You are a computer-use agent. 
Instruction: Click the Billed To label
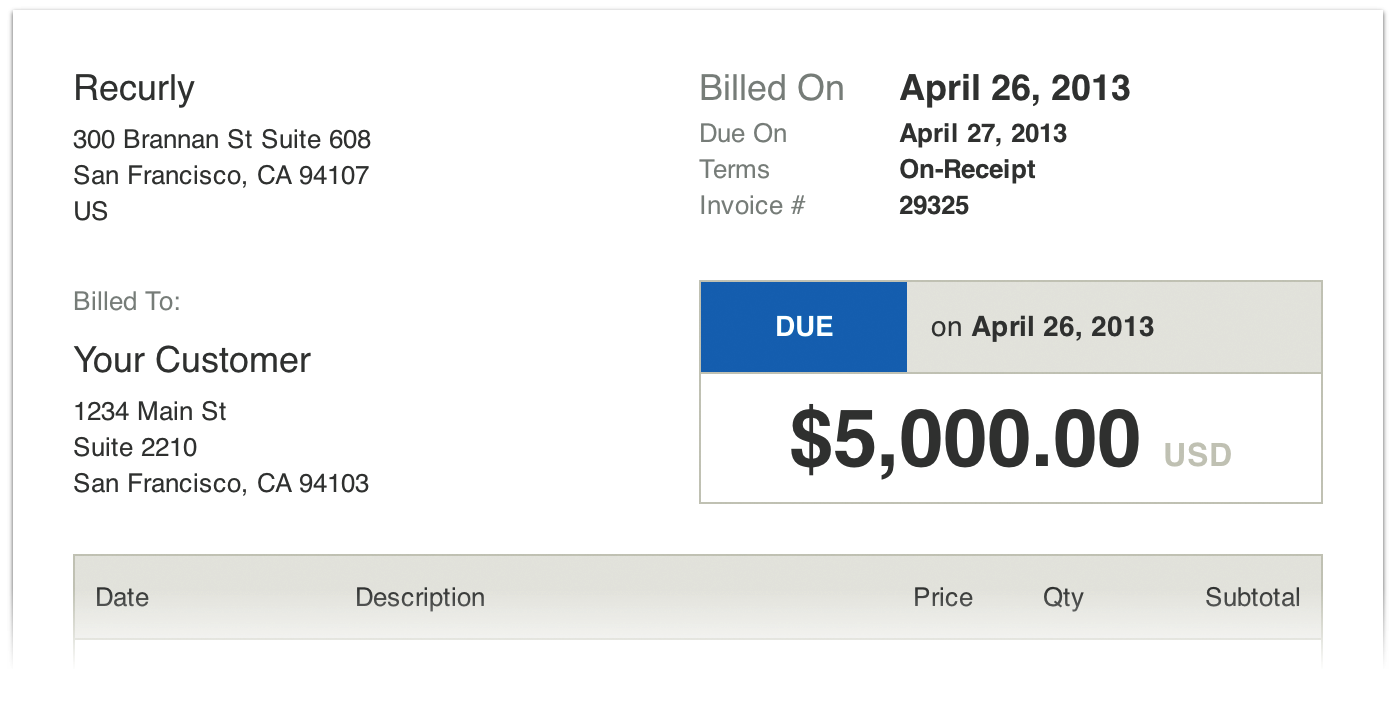tap(127, 301)
